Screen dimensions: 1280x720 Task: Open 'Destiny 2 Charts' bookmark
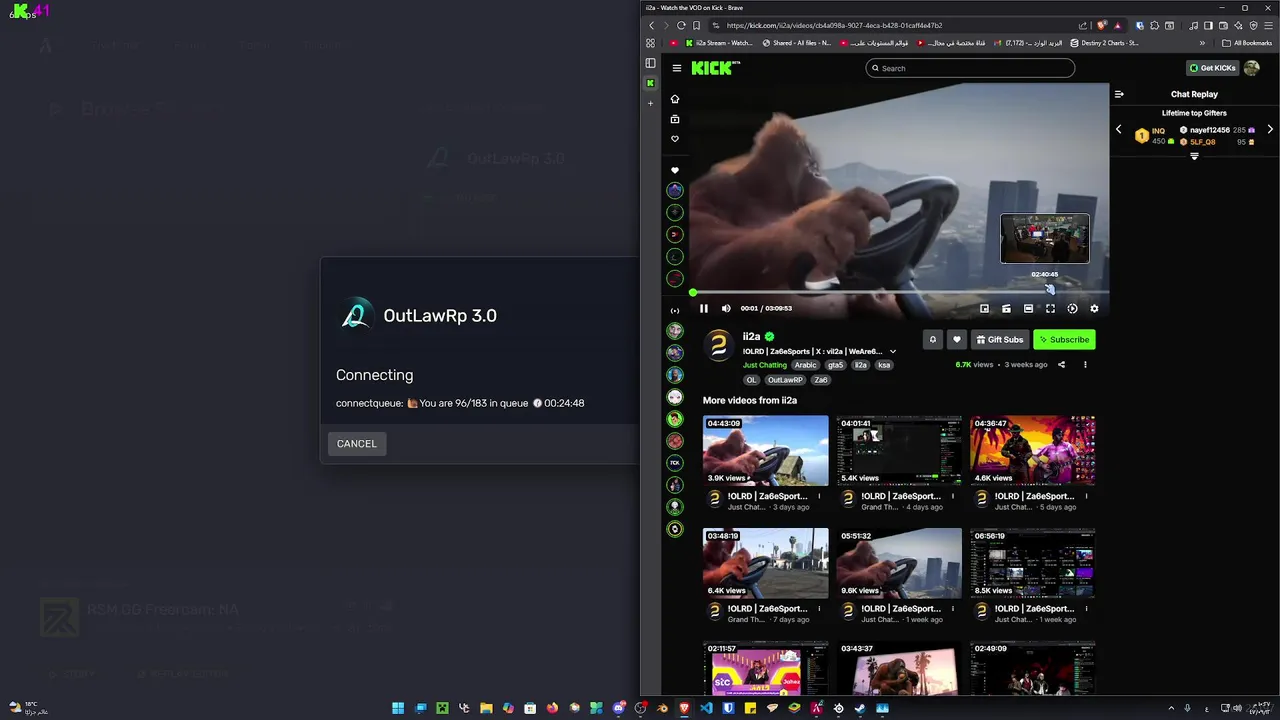coord(1104,43)
